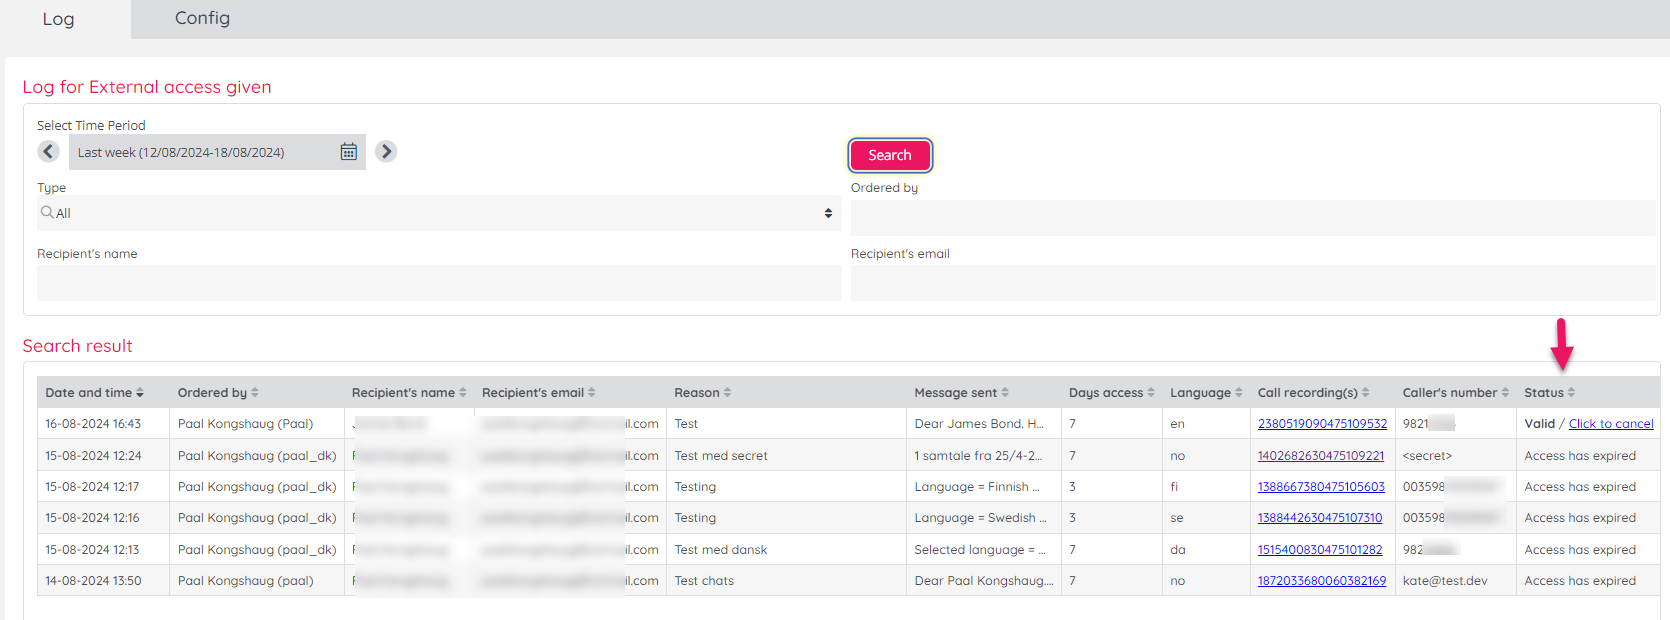Sort by Message sent column
This screenshot has height=620, width=1670.
(x=961, y=393)
